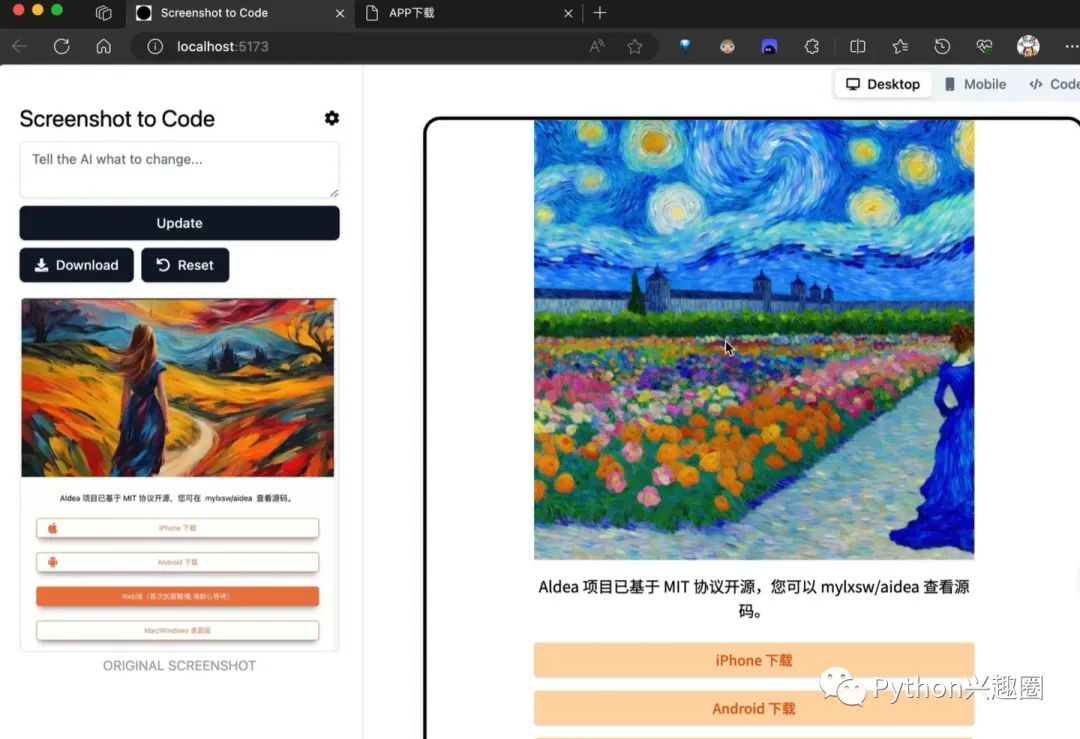Image resolution: width=1080 pixels, height=739 pixels.
Task: Switch to the Screenshot to Code browser tab
Action: tap(239, 13)
